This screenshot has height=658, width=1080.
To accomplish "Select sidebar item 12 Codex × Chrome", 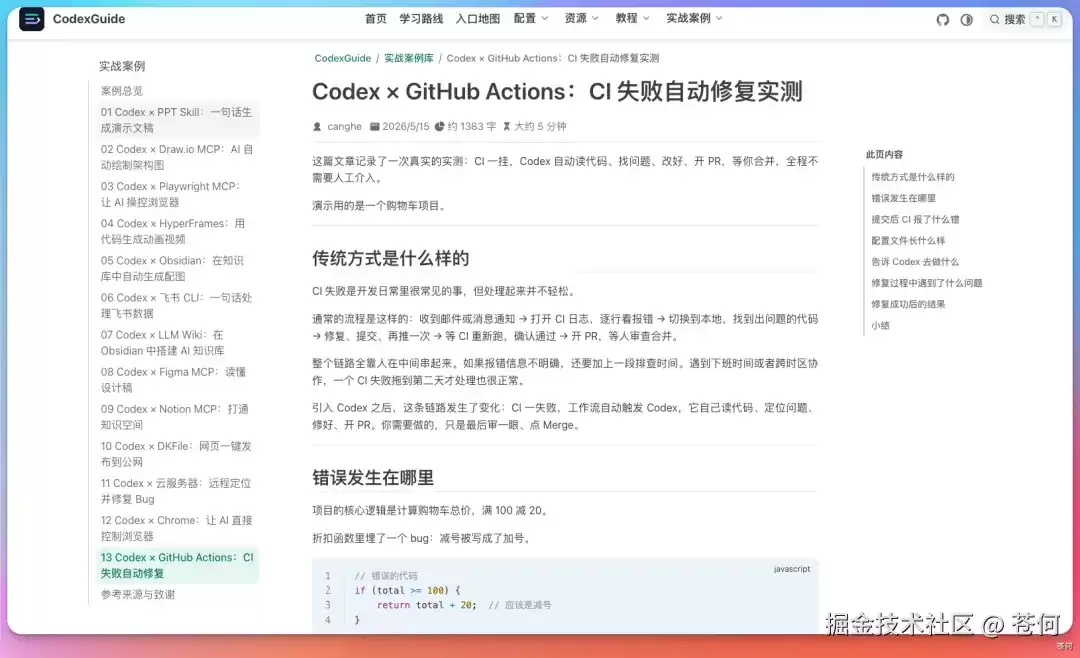I will click(177, 528).
